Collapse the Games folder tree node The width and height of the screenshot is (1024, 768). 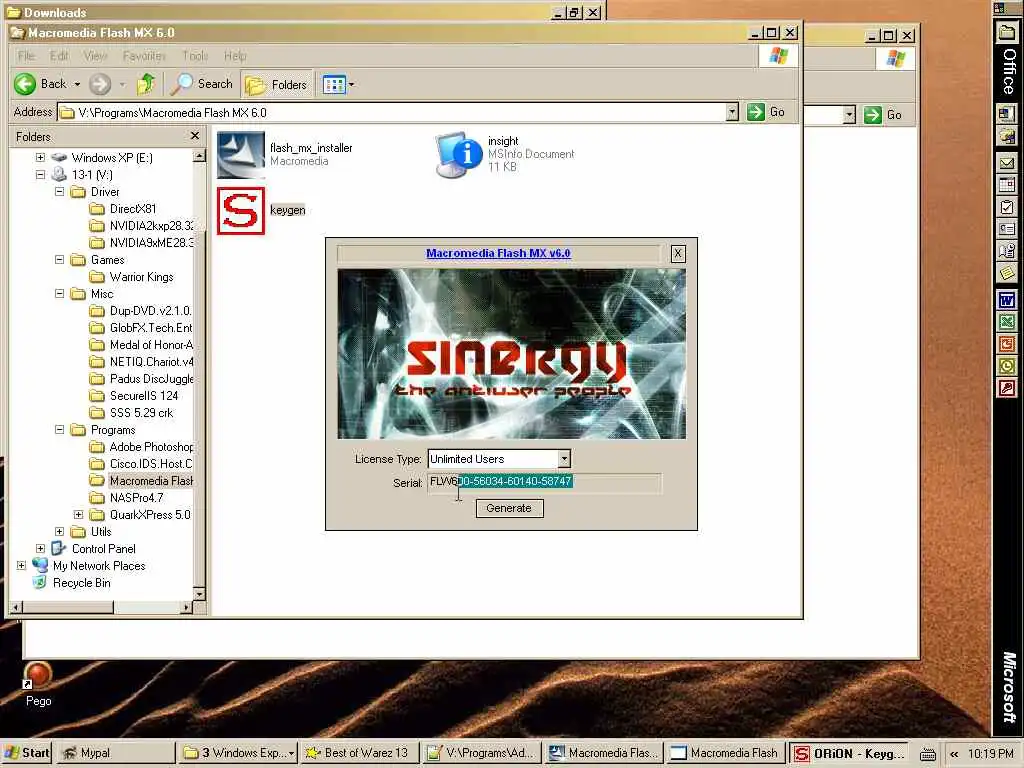pos(59,259)
